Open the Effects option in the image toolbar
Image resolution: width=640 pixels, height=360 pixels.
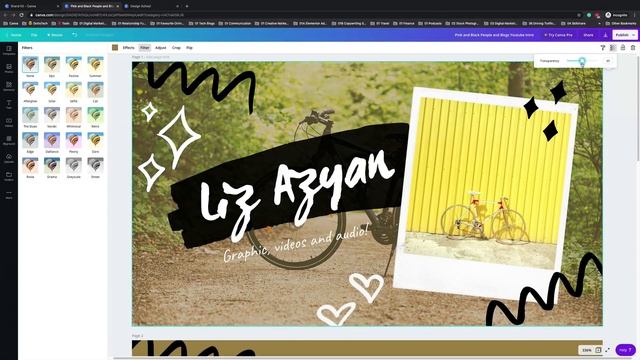click(129, 48)
